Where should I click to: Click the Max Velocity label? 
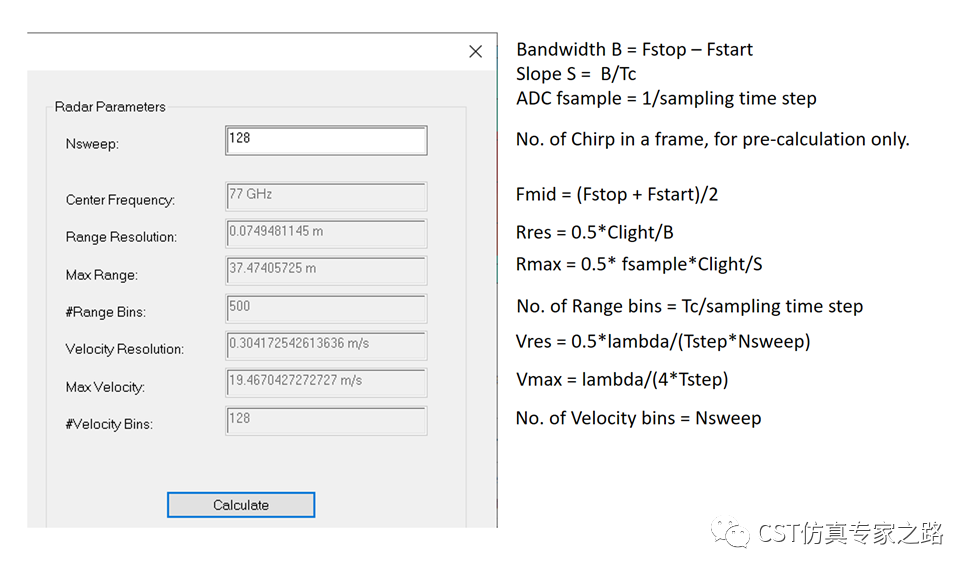105,387
